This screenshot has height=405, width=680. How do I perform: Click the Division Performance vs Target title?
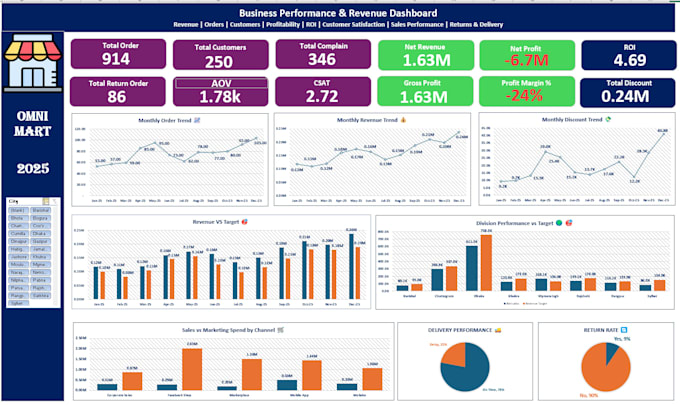[514, 223]
